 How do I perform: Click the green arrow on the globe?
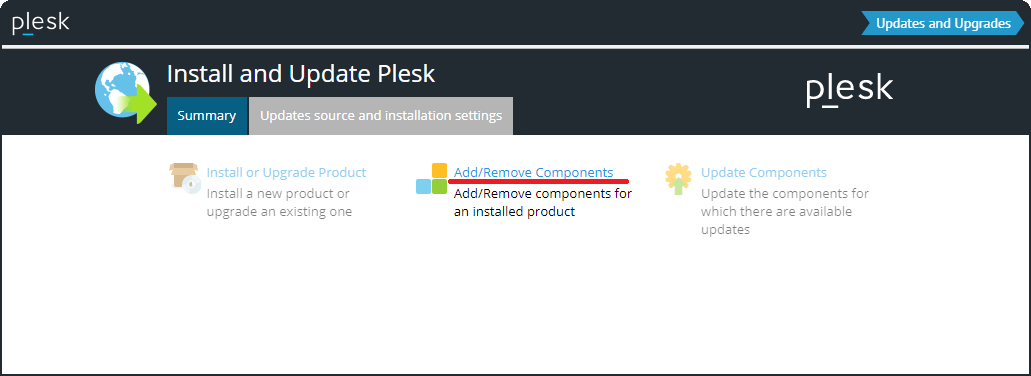click(141, 103)
